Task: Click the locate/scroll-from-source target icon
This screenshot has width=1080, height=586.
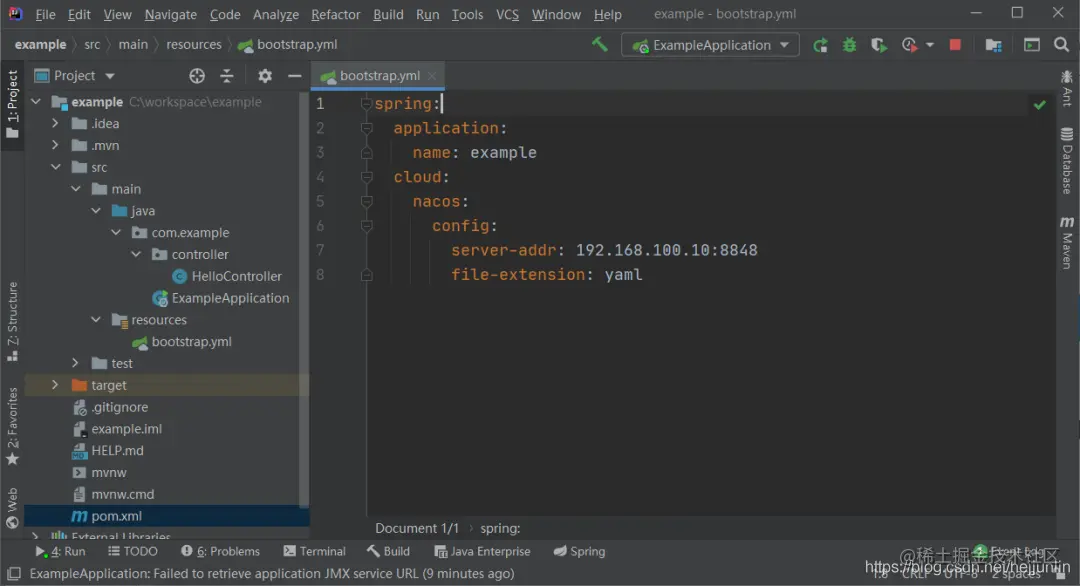Action: click(197, 76)
